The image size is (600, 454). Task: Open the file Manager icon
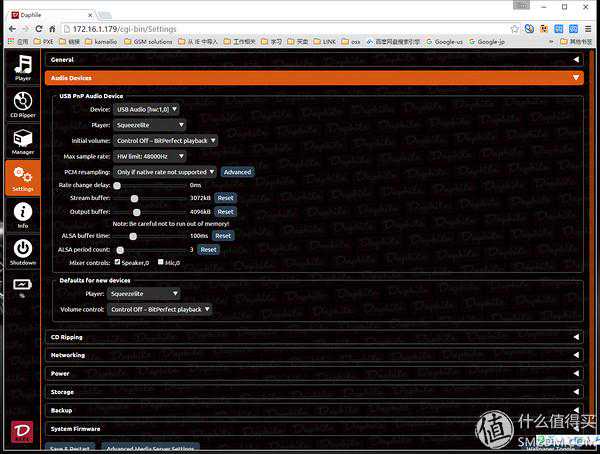point(22,141)
